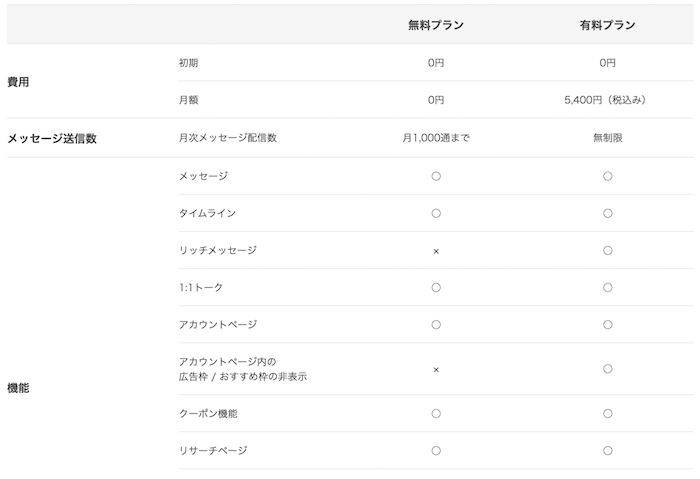Click free plan circle for クーポン機能
The image size is (700, 479).
pyautogui.click(x=436, y=414)
